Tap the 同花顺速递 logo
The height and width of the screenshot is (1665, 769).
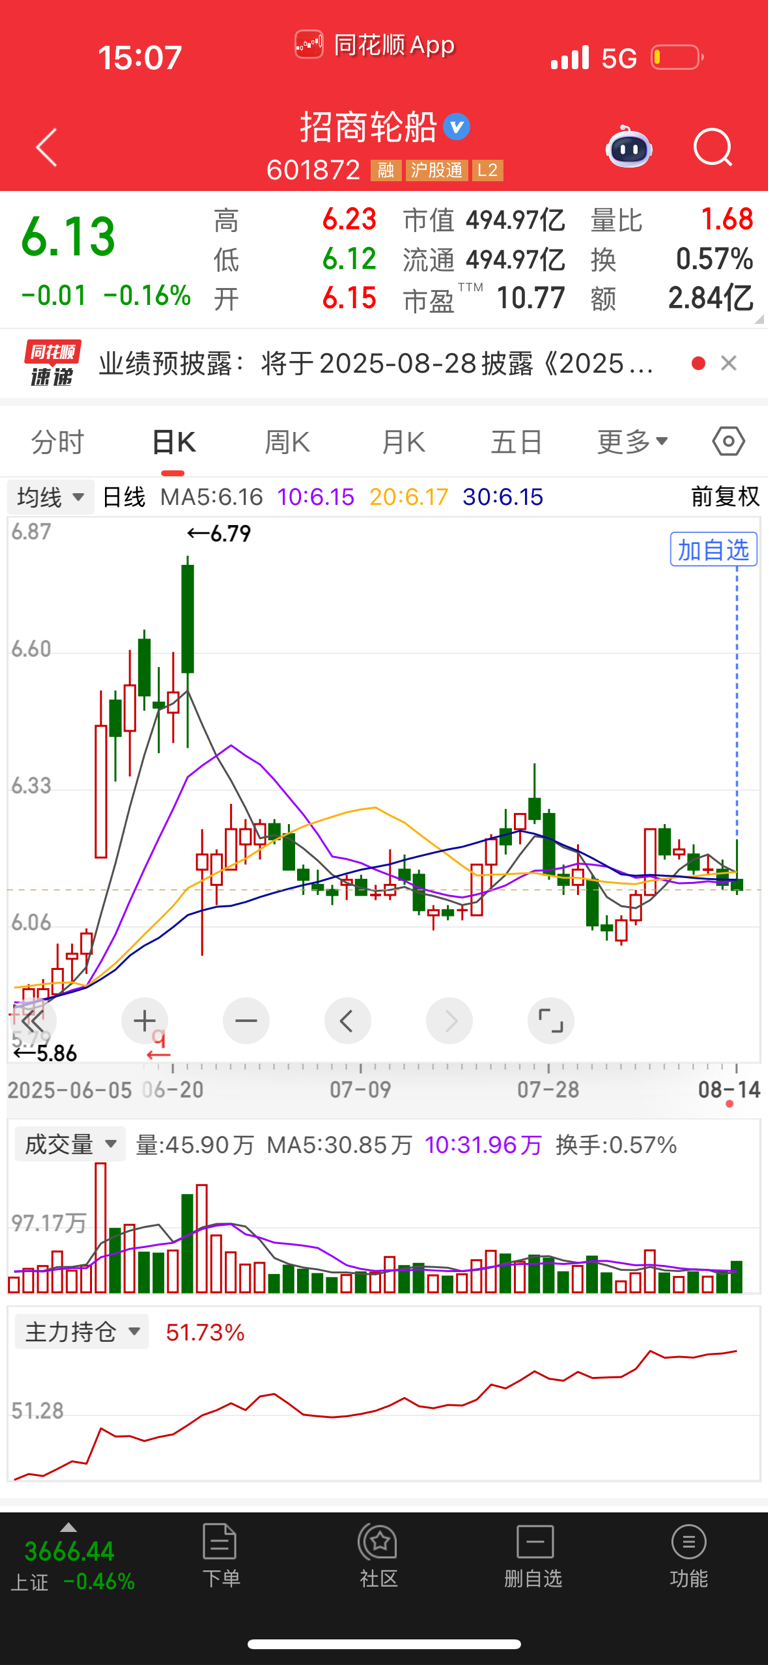[x=52, y=363]
